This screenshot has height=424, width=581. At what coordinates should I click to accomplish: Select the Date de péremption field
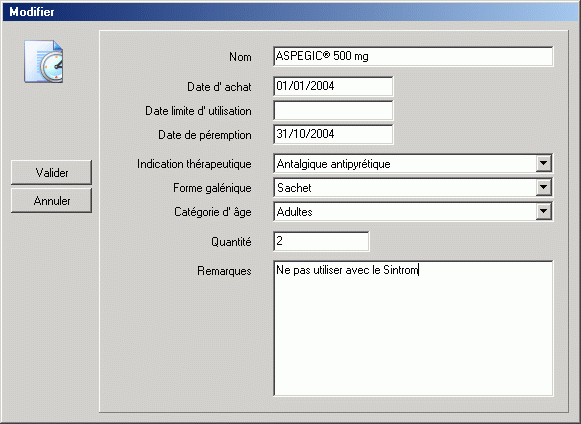coord(333,134)
